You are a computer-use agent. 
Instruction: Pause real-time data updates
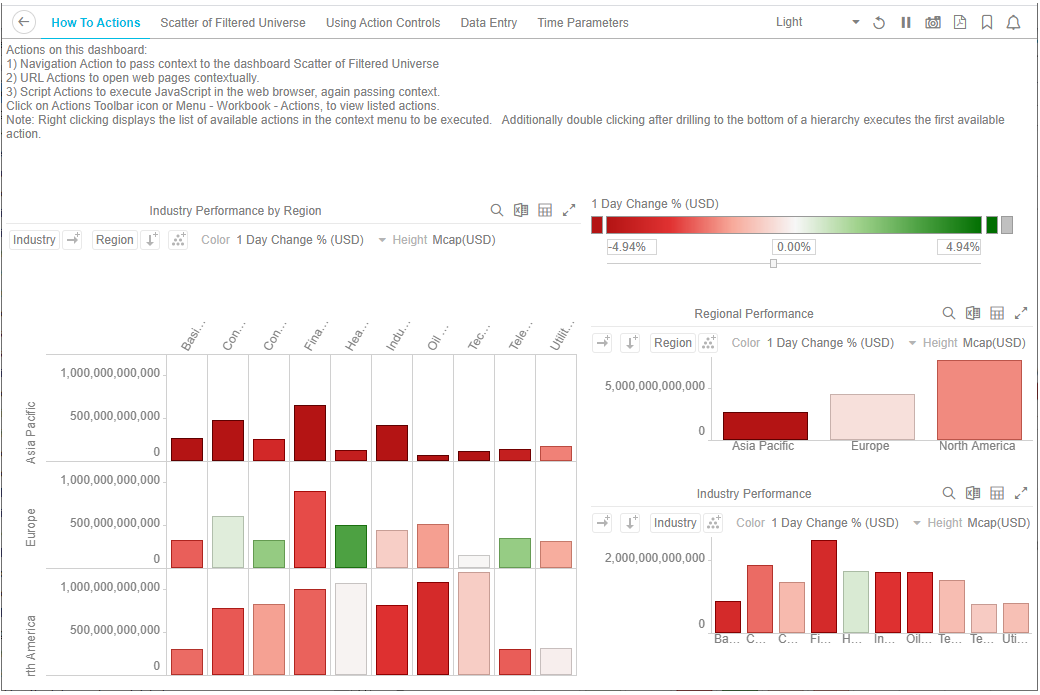coord(906,23)
